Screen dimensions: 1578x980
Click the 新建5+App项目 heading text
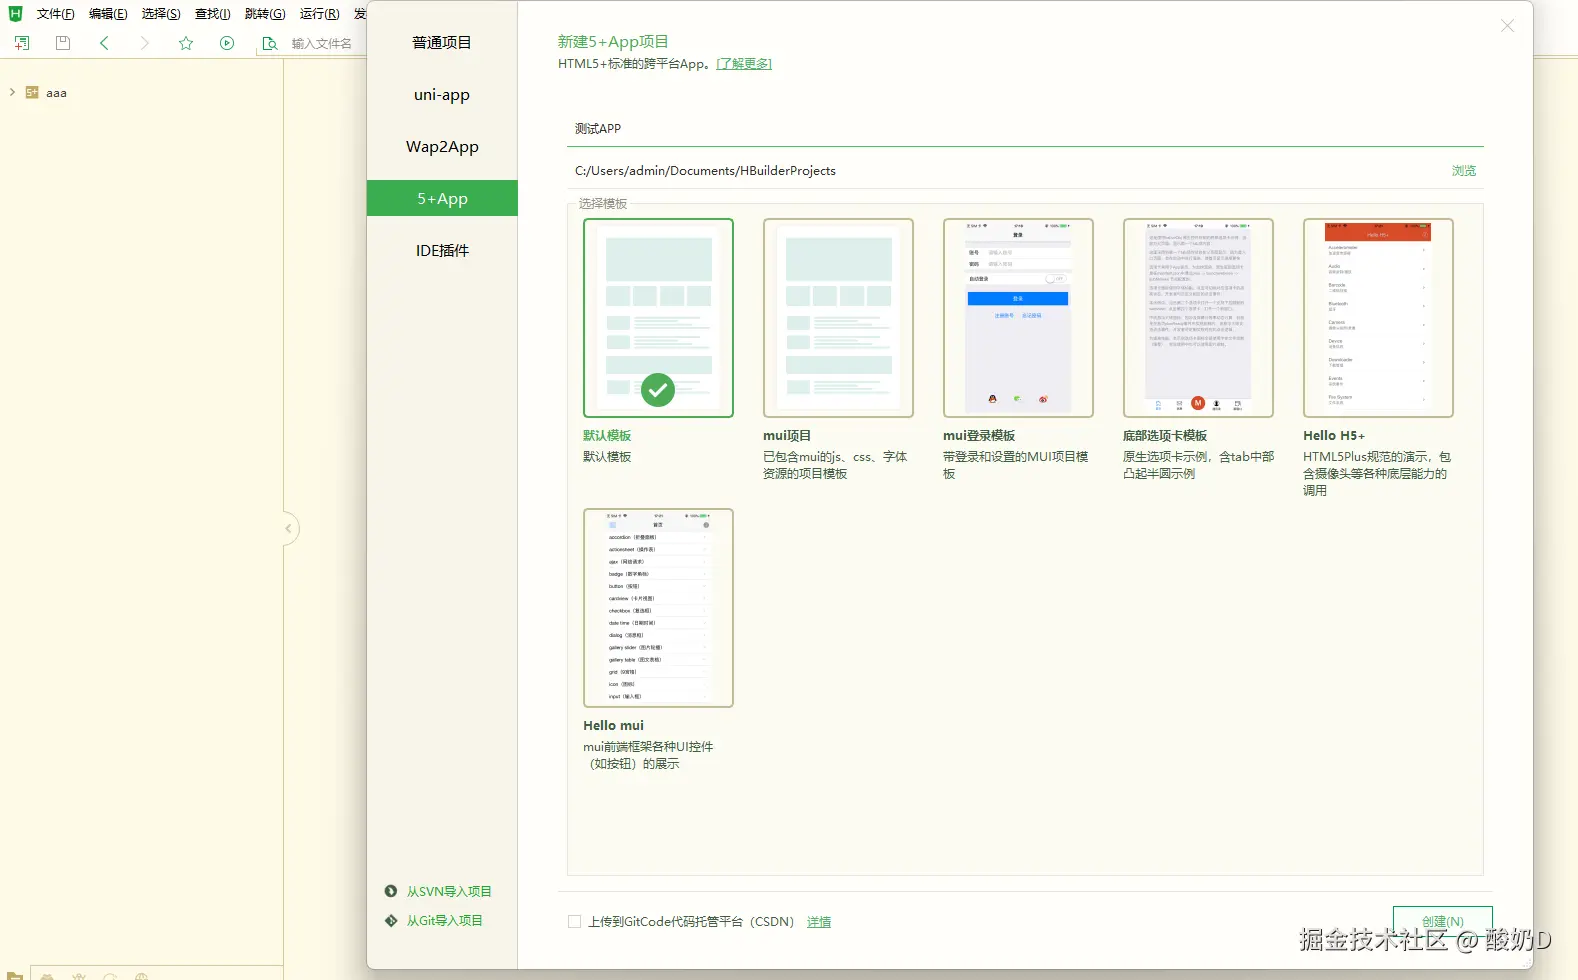pyautogui.click(x=613, y=41)
